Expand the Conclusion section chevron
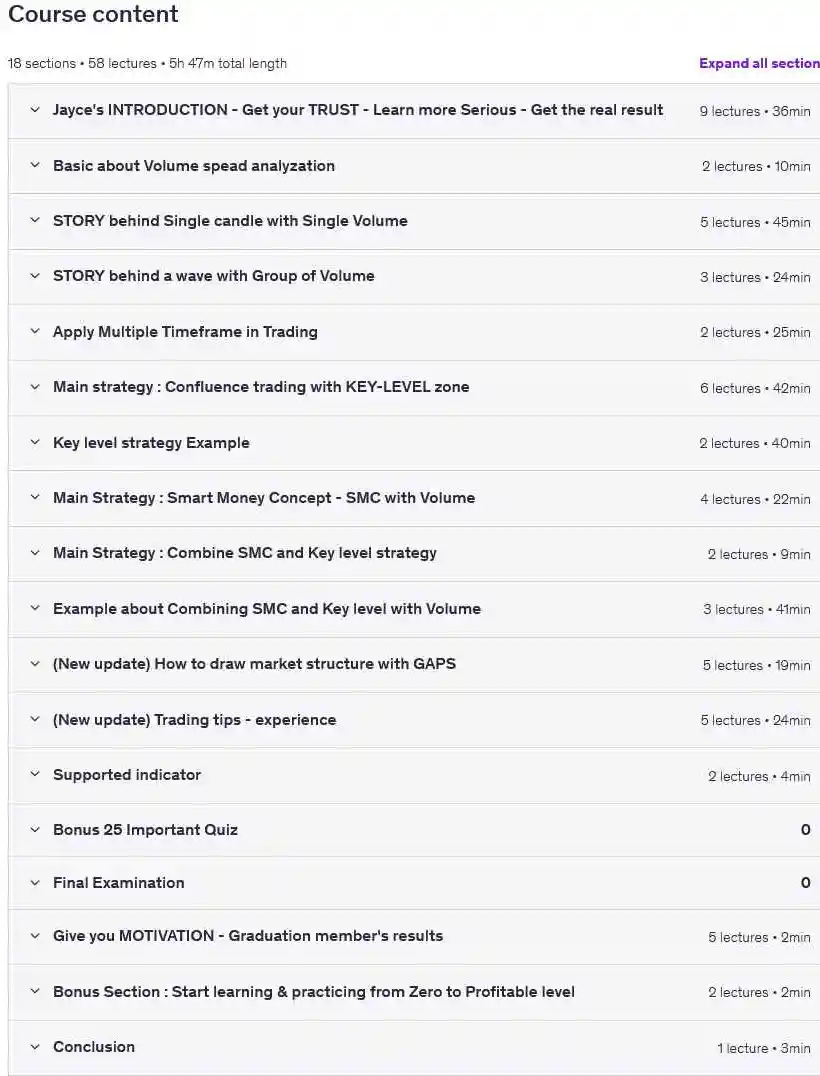Image resolution: width=820 pixels, height=1076 pixels. pos(35,1047)
